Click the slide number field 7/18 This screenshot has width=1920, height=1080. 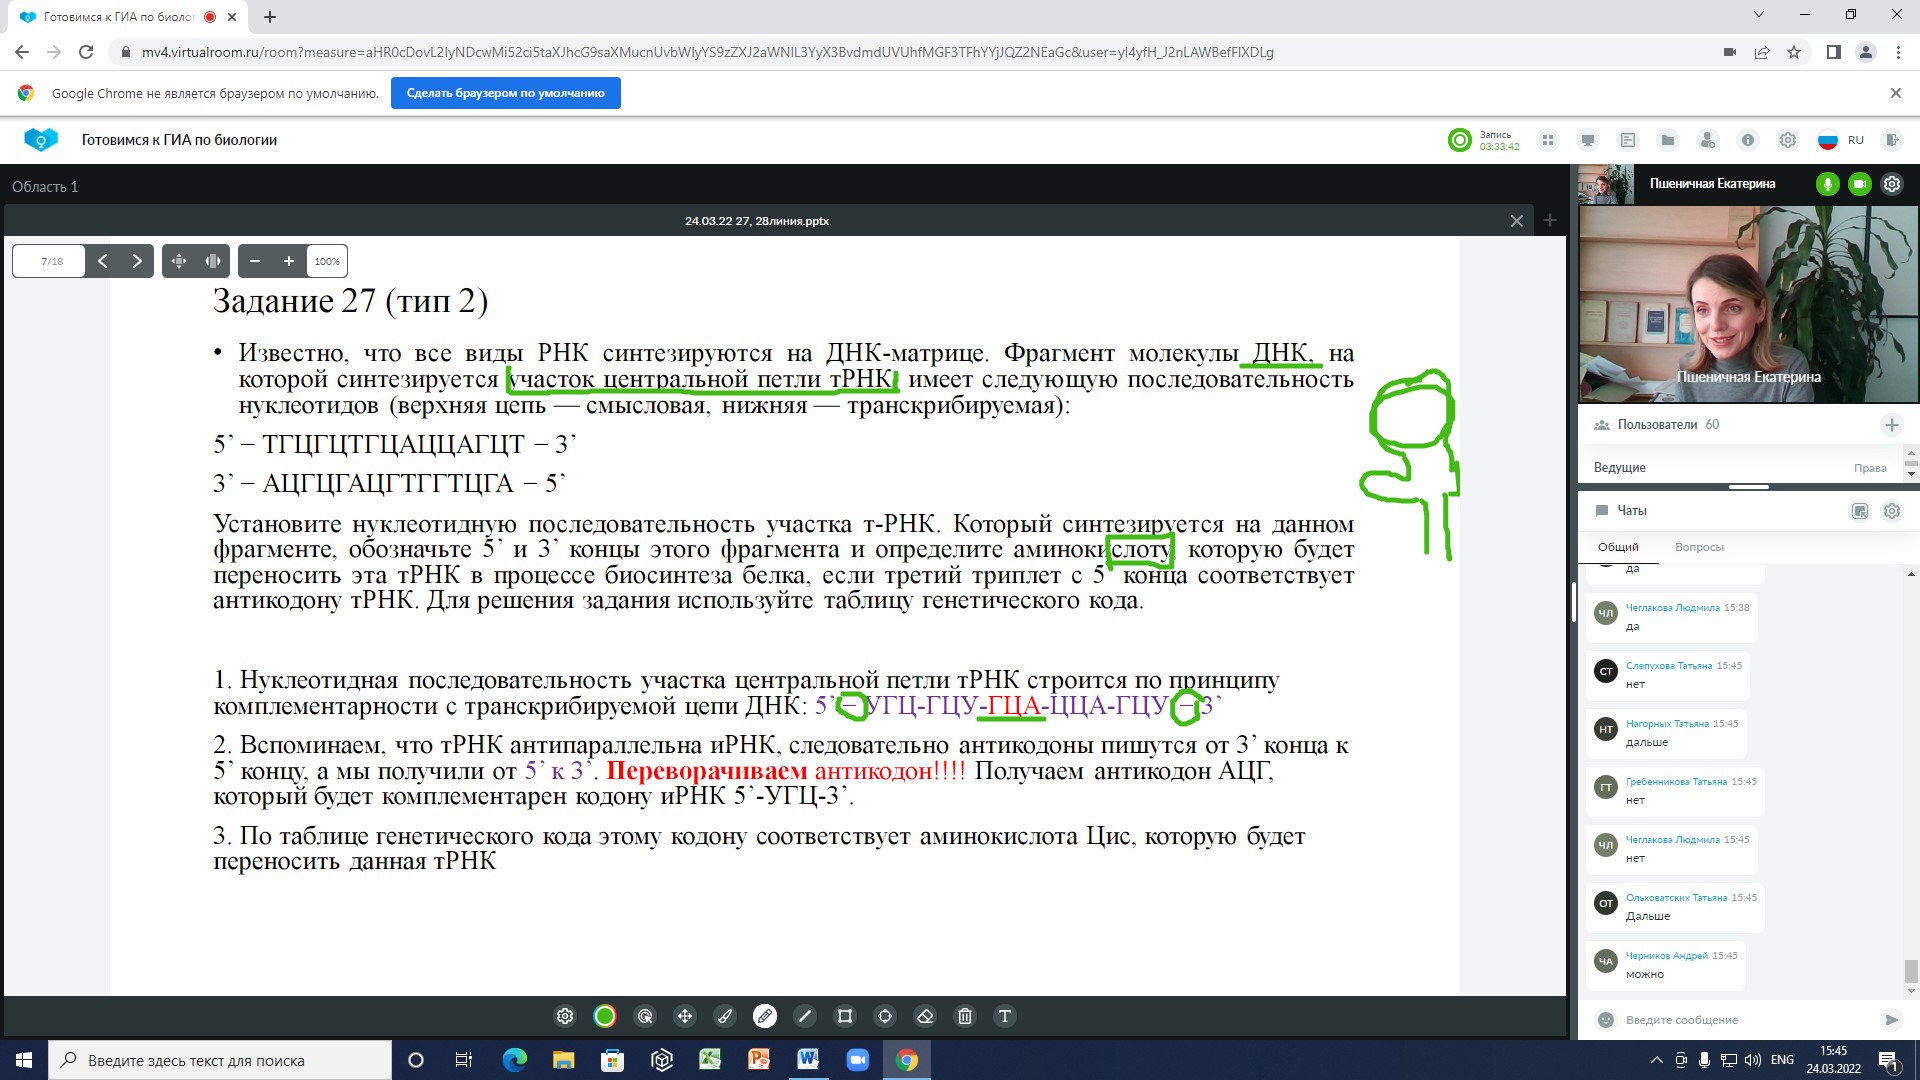coord(48,261)
